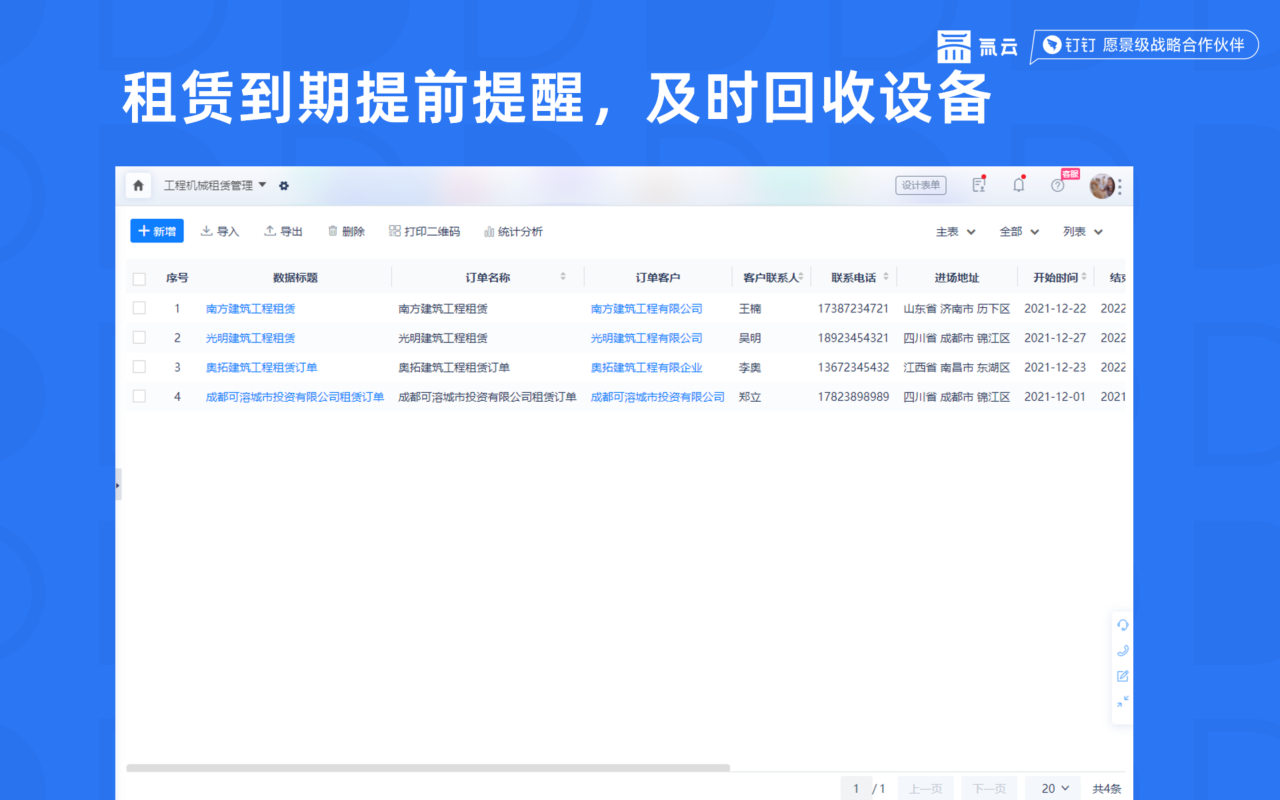Toggle the select-all header checkbox

(139, 278)
